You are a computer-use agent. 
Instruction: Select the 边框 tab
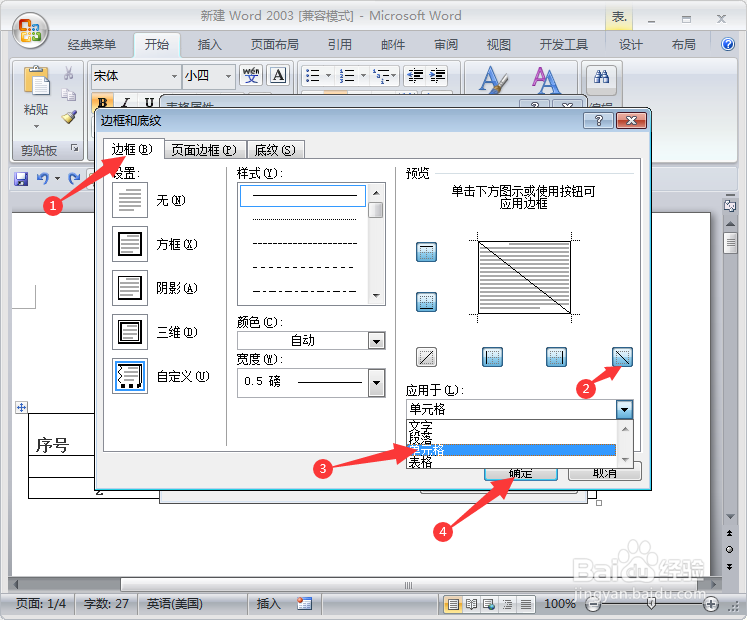coord(132,149)
